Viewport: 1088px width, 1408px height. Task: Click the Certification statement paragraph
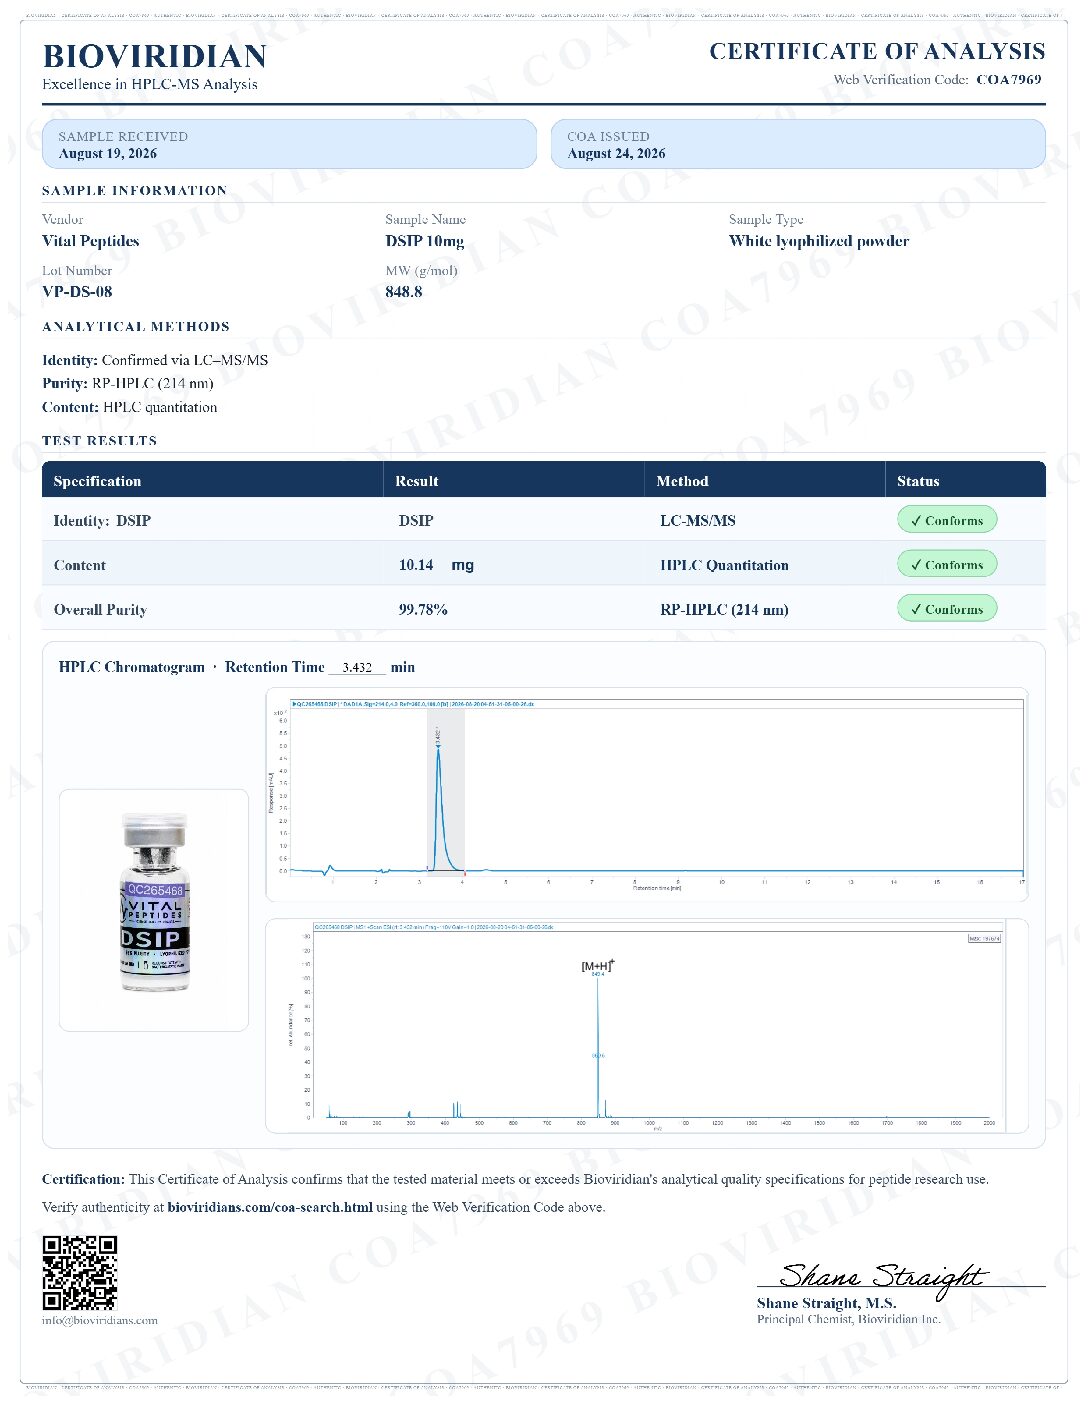(x=515, y=1179)
